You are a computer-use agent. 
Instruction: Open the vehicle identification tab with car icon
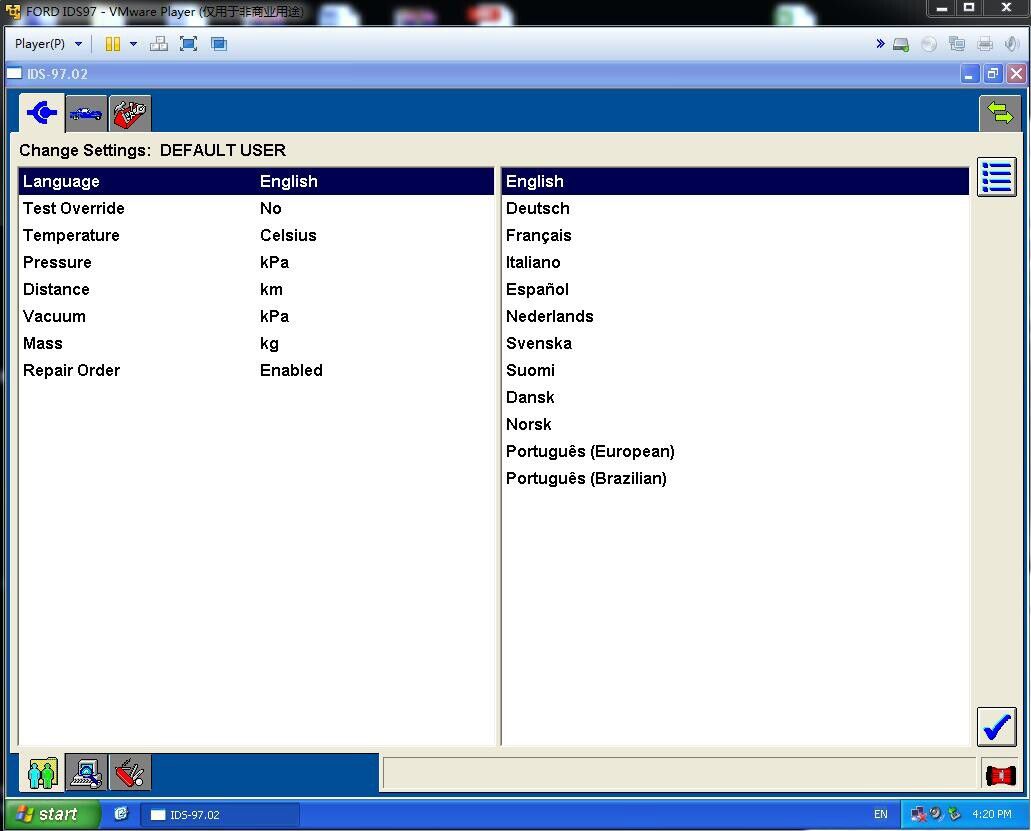[x=85, y=113]
